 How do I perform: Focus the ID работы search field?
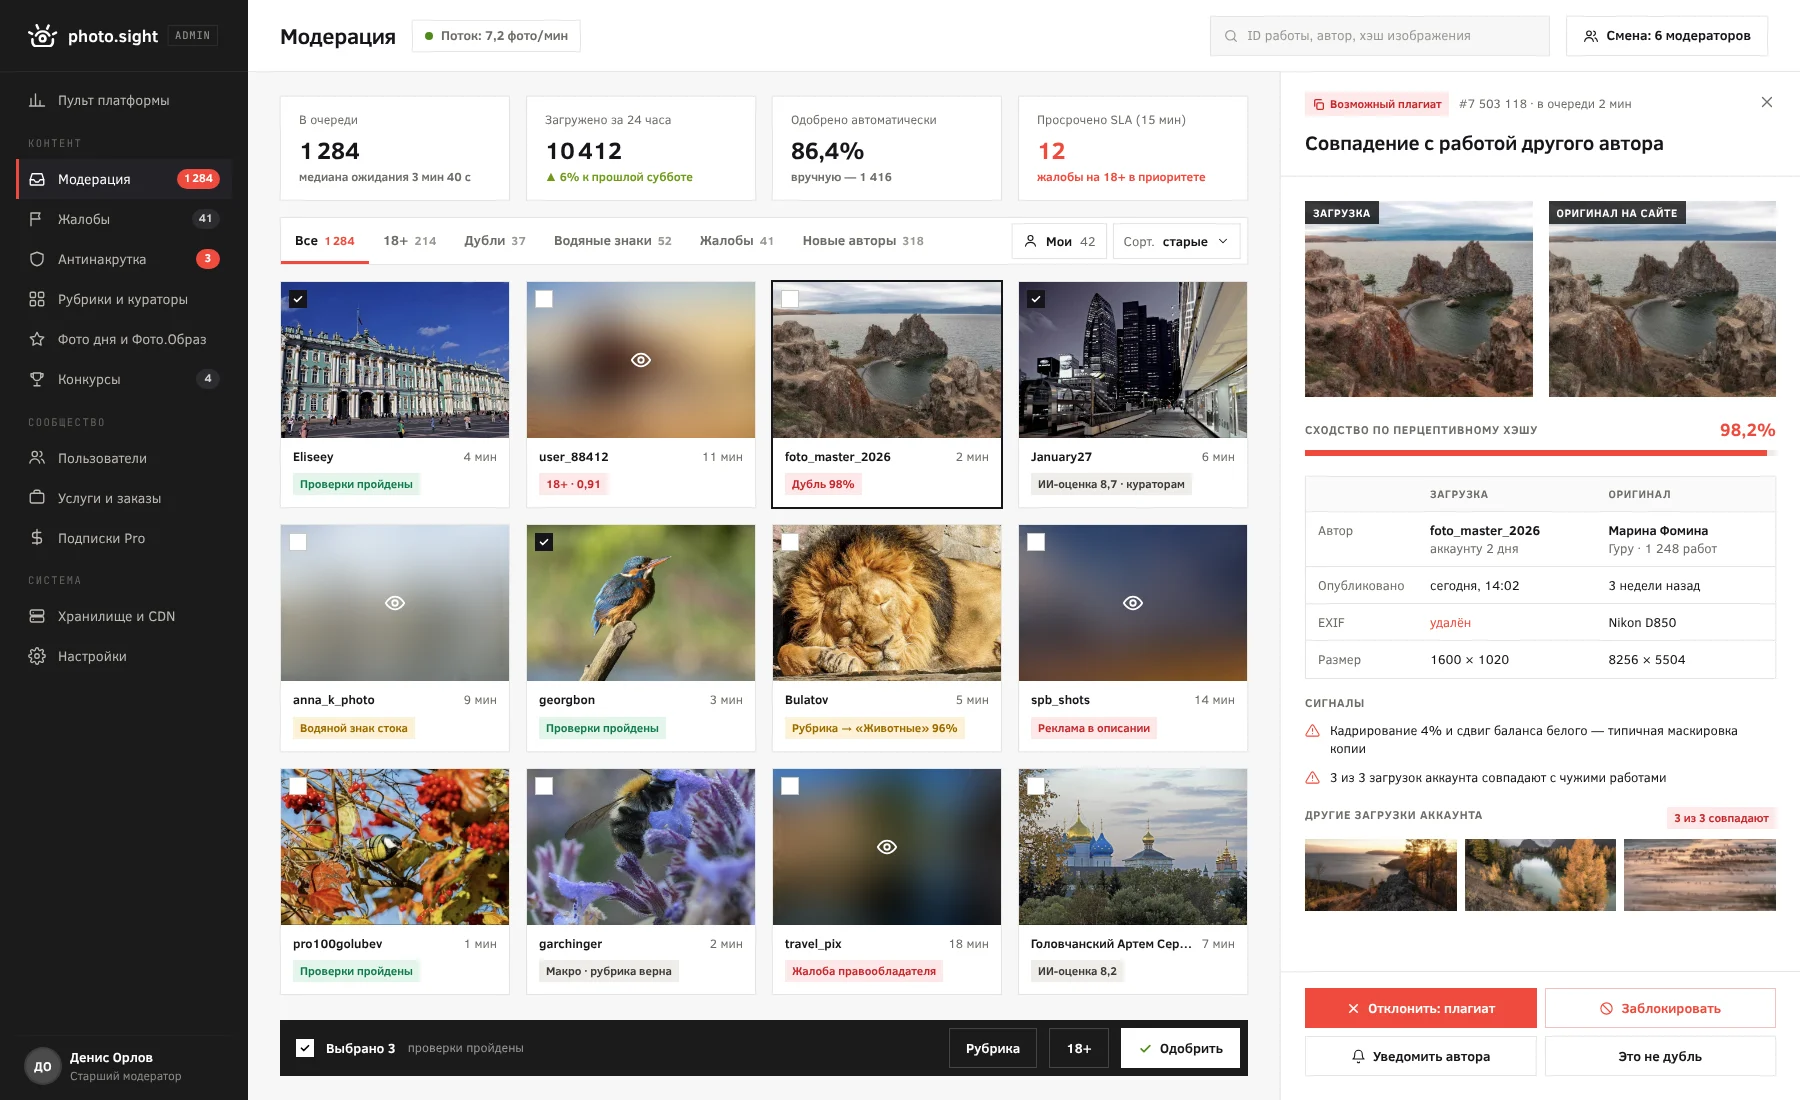coord(1380,36)
